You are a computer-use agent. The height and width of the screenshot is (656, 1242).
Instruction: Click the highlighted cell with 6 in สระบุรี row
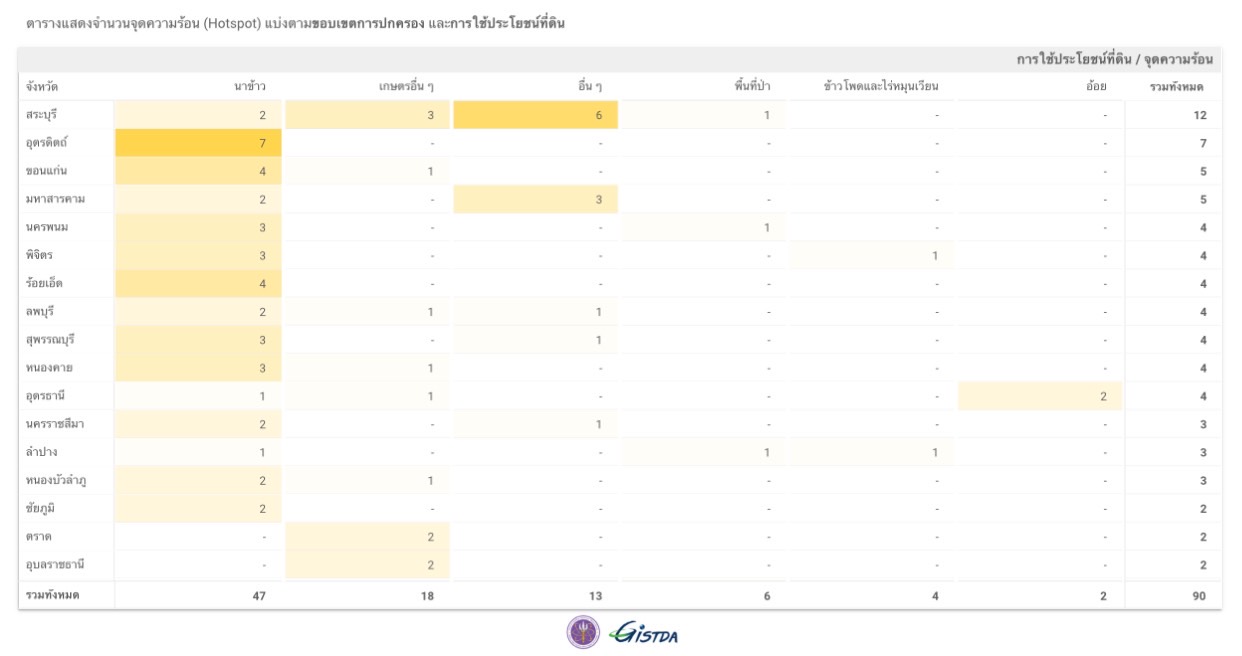(535, 115)
